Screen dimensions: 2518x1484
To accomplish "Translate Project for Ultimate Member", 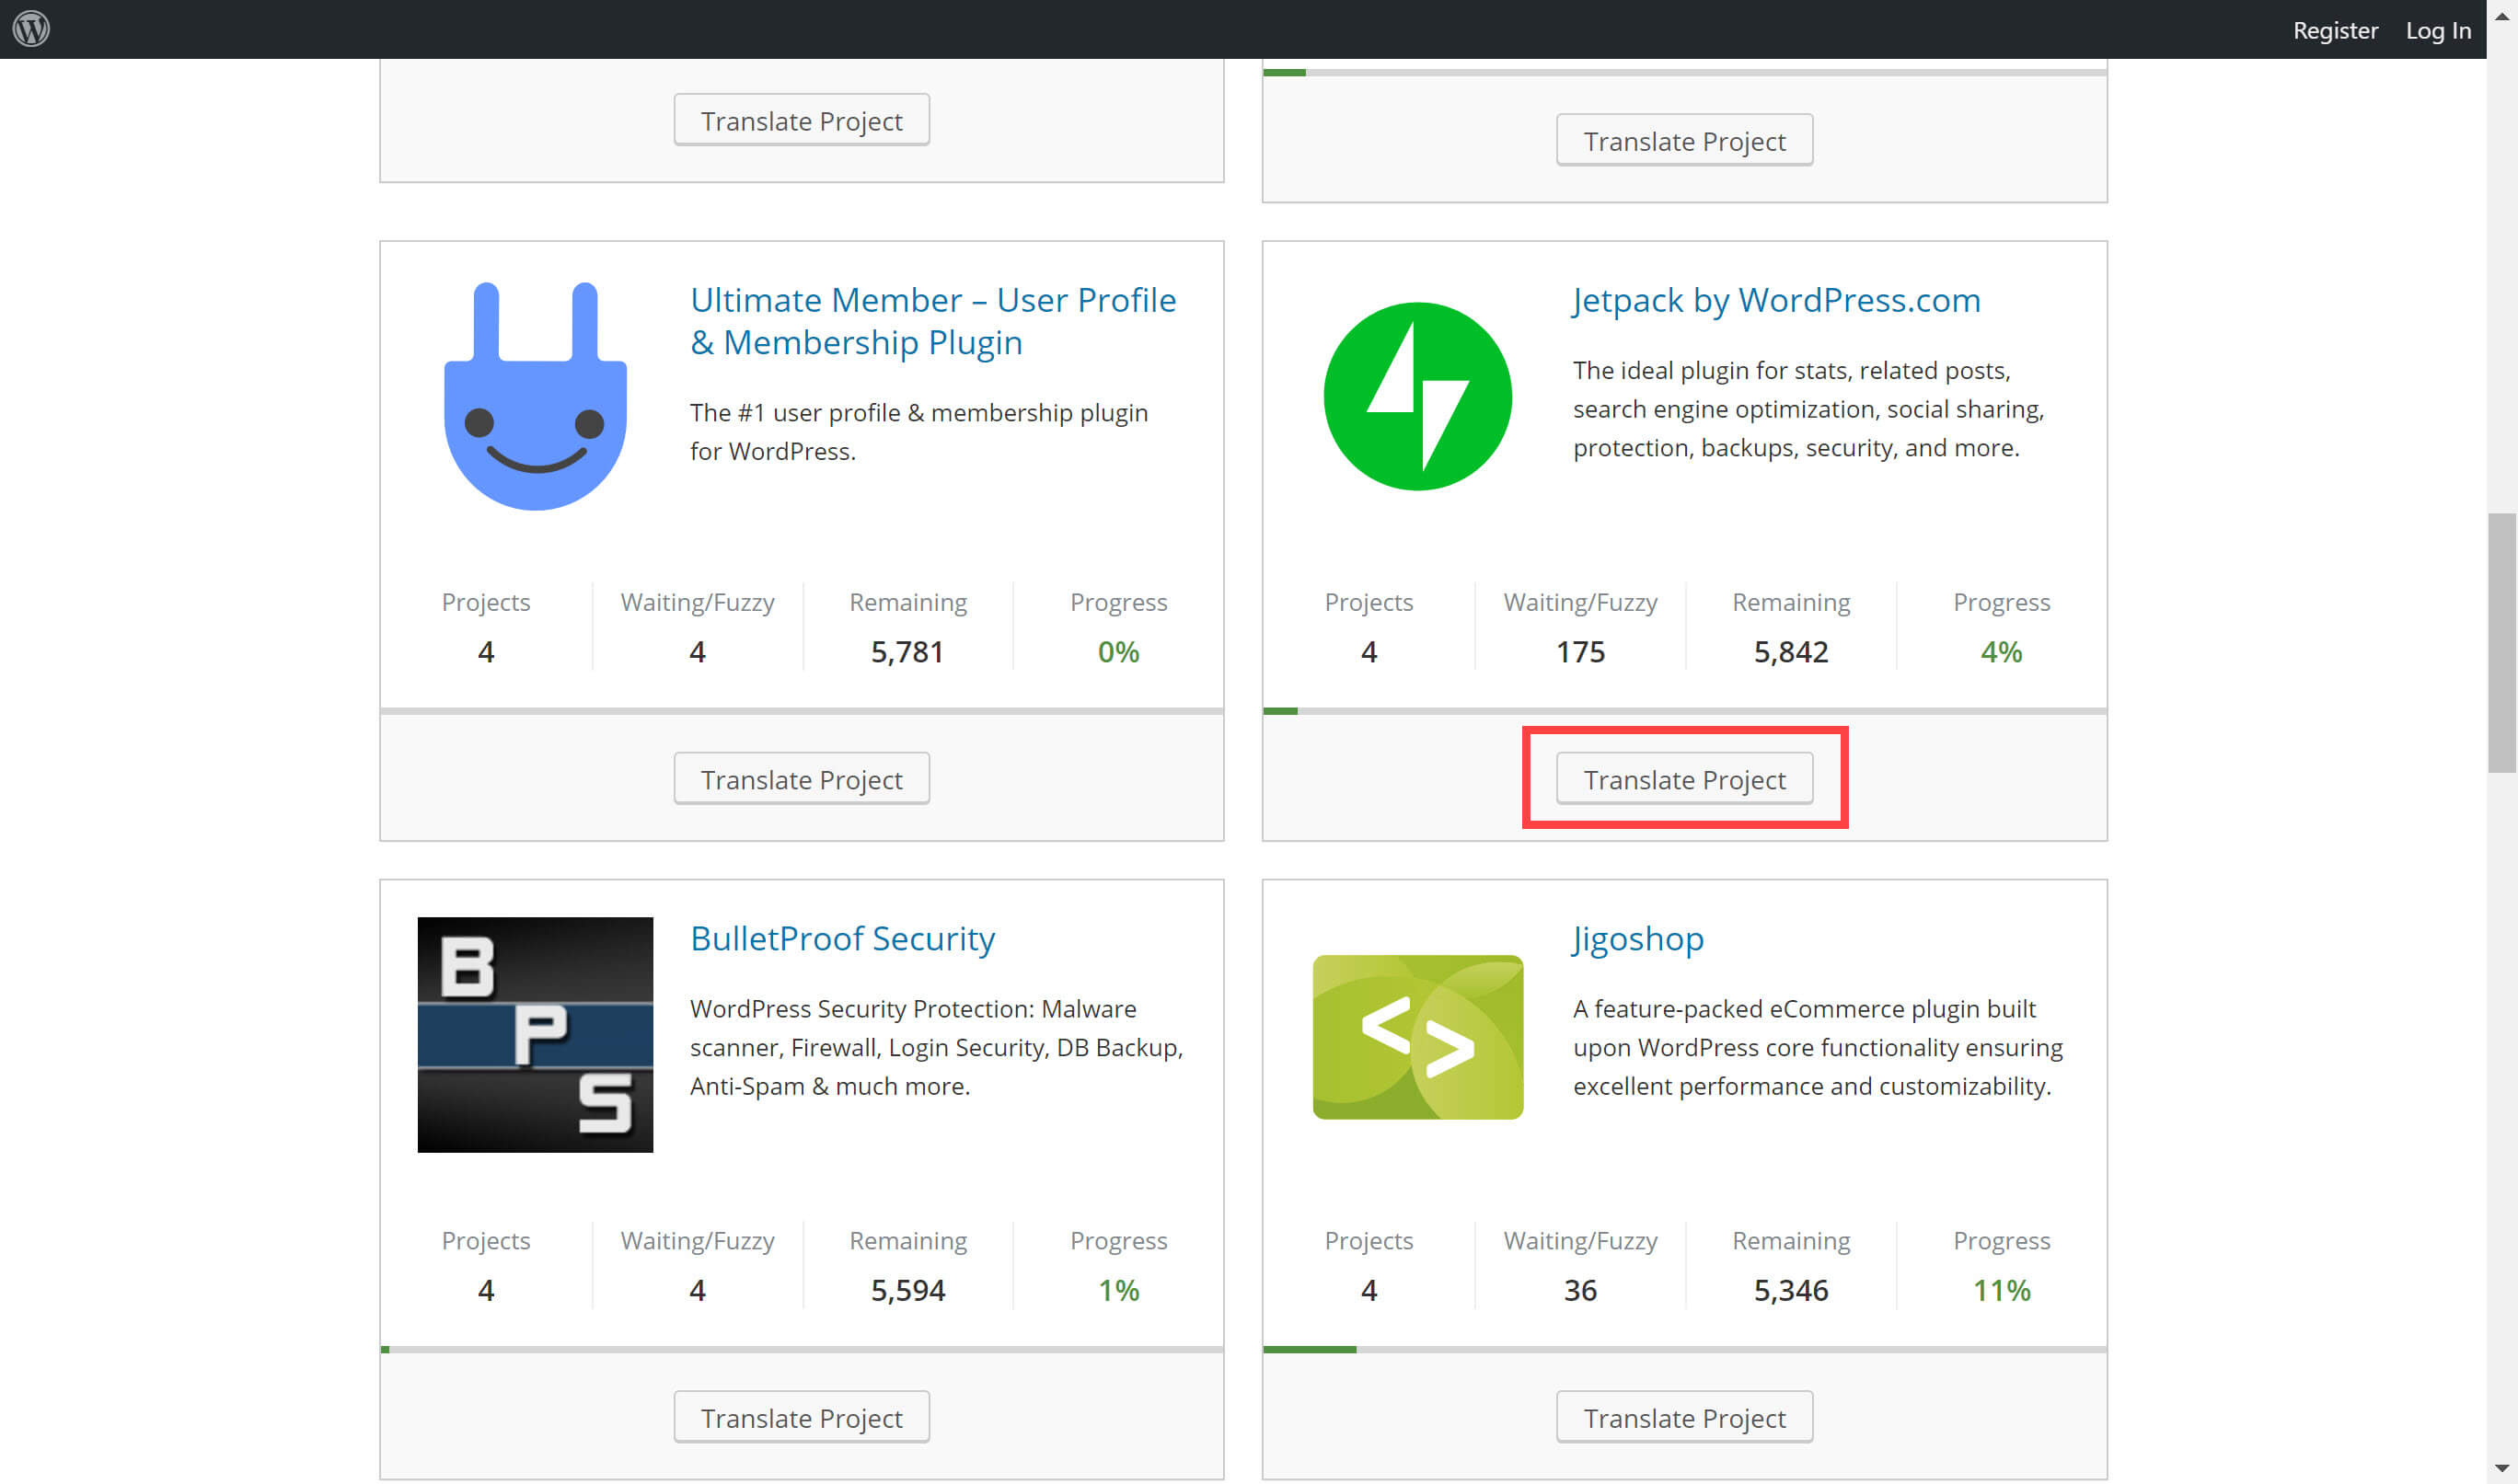I will 801,778.
